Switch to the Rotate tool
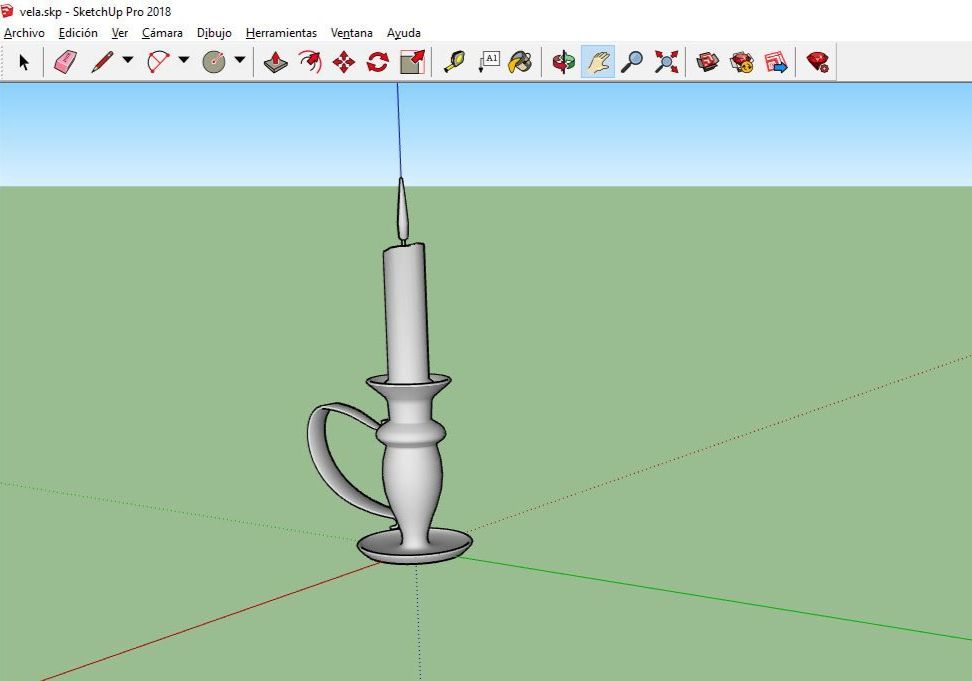Viewport: 972px width, 681px height. tap(377, 62)
